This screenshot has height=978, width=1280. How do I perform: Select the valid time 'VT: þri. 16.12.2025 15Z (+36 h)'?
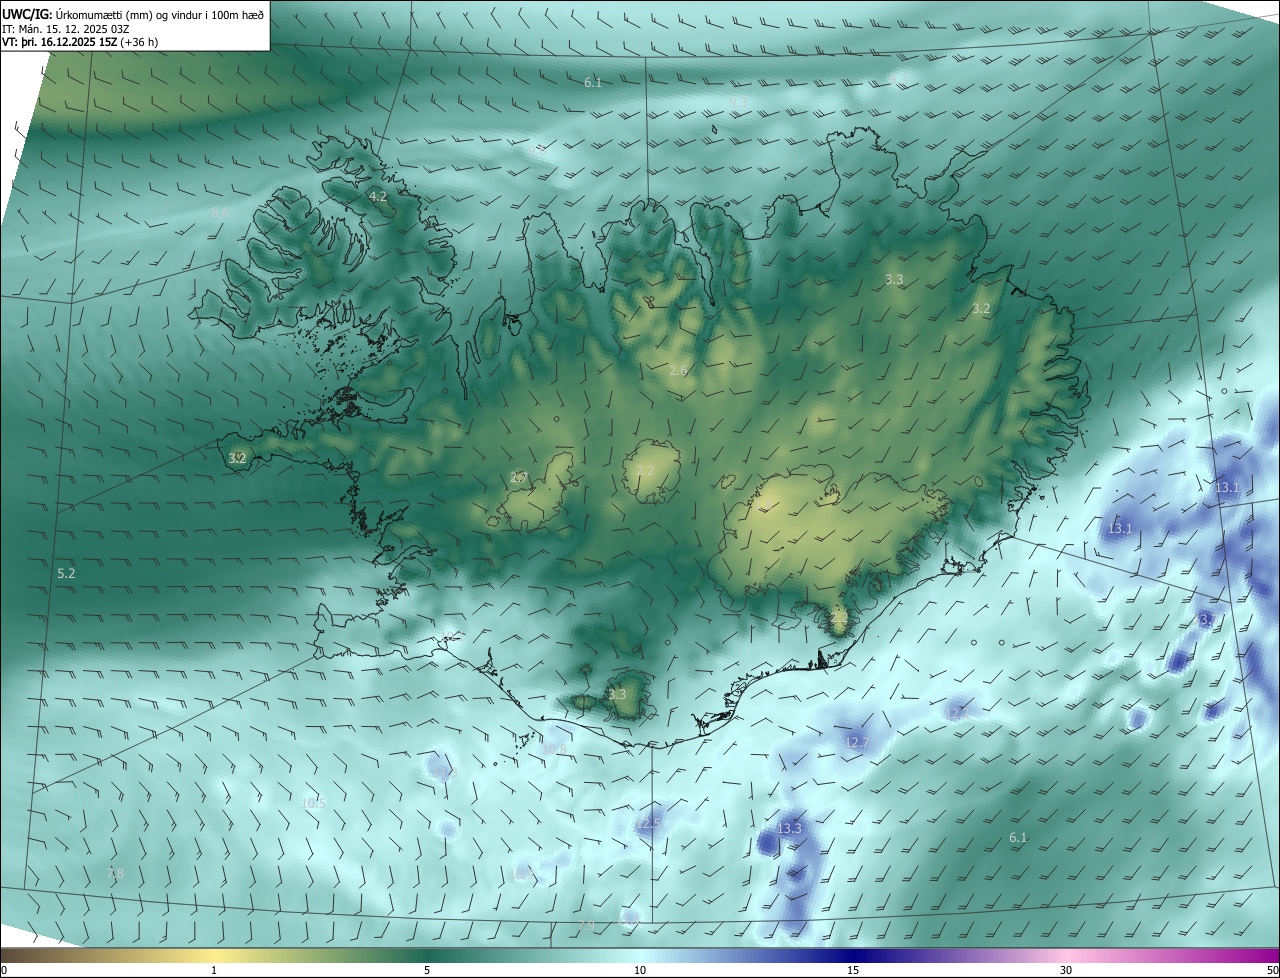[x=80, y=42]
